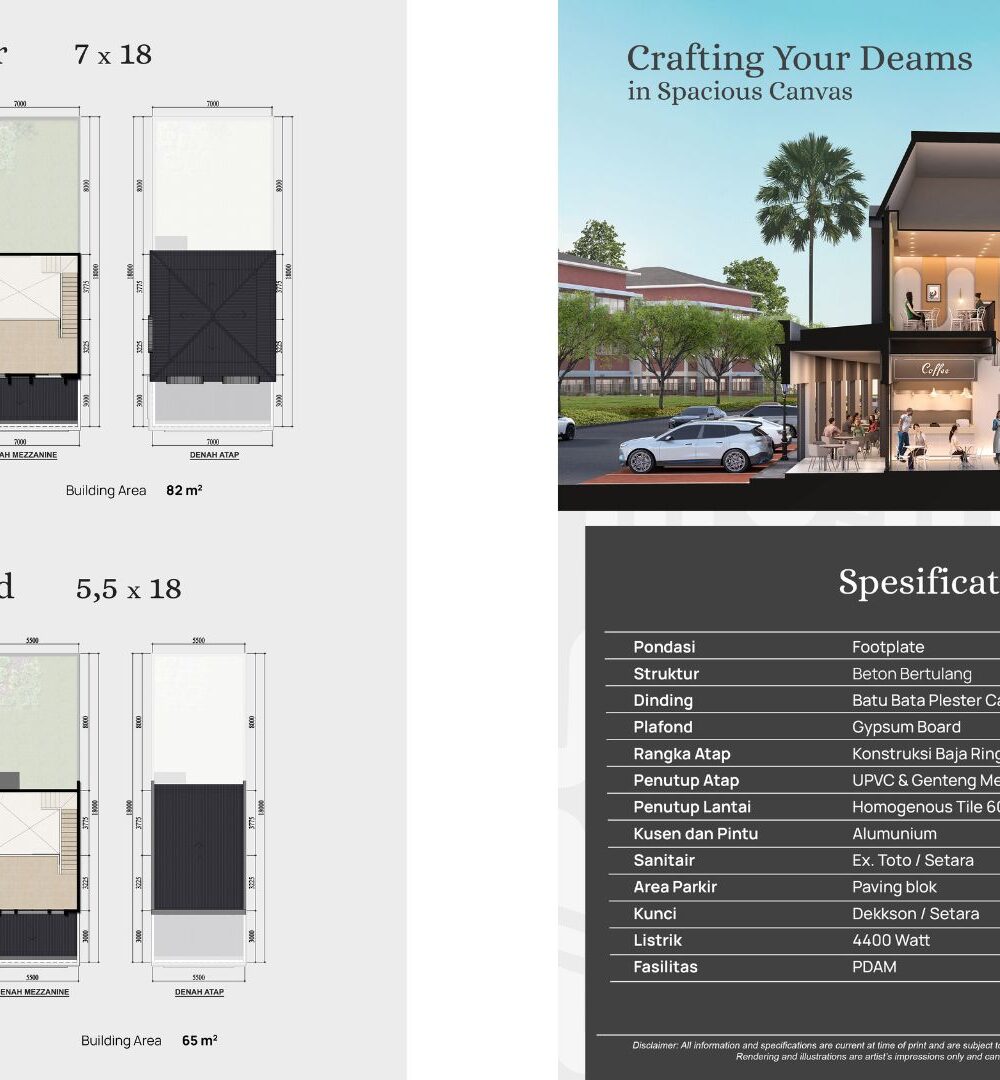Select the "Paving blok" value
1000x1080 pixels.
(x=894, y=887)
